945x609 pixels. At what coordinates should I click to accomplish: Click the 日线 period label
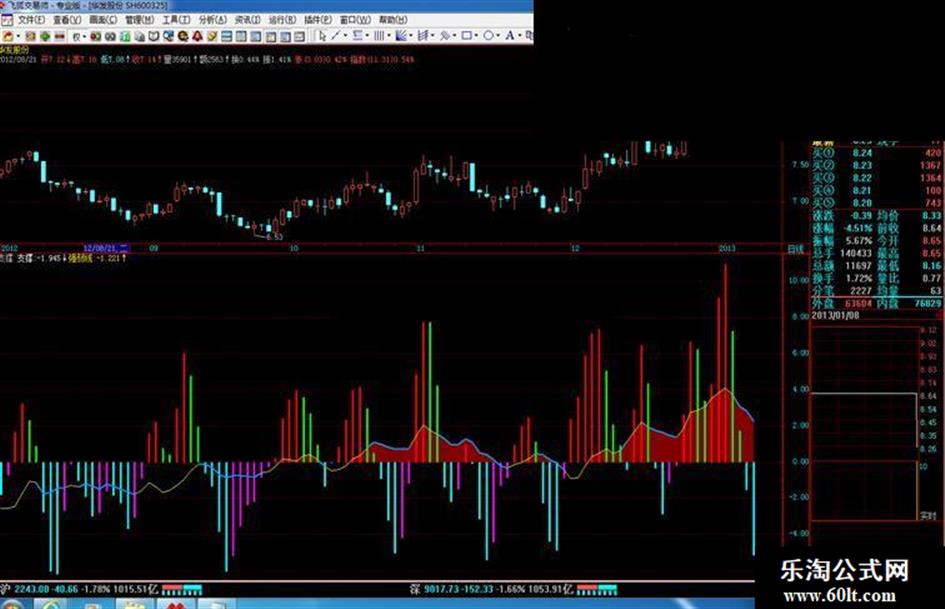click(795, 249)
